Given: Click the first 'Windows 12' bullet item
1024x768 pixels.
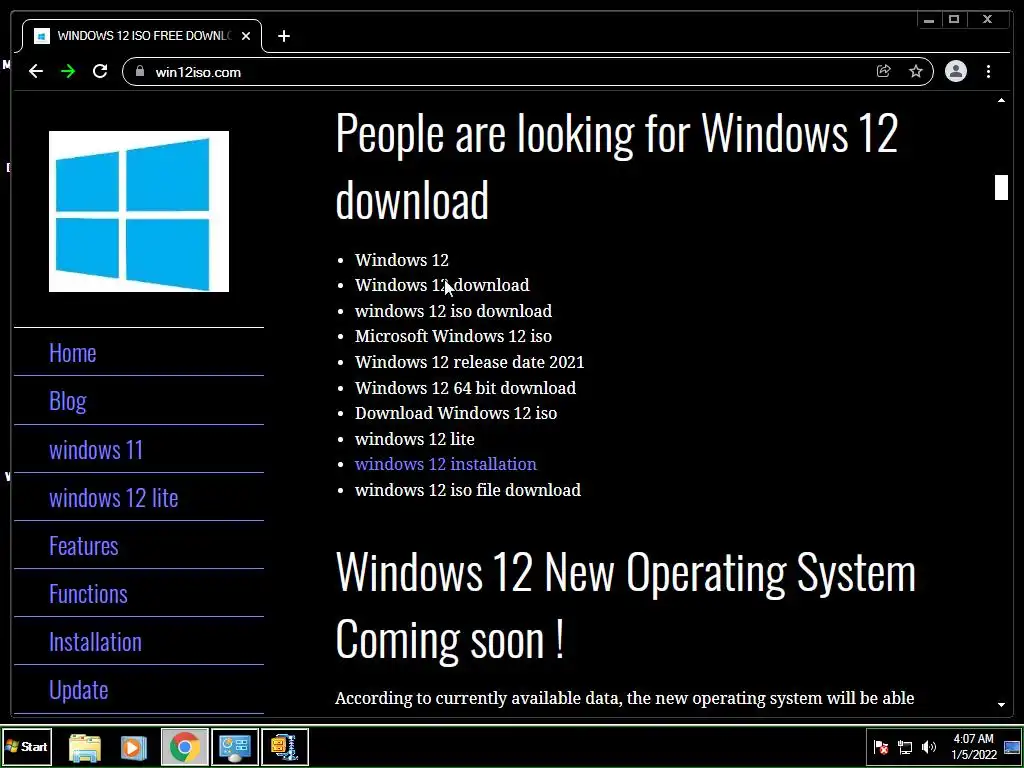Looking at the screenshot, I should [402, 260].
